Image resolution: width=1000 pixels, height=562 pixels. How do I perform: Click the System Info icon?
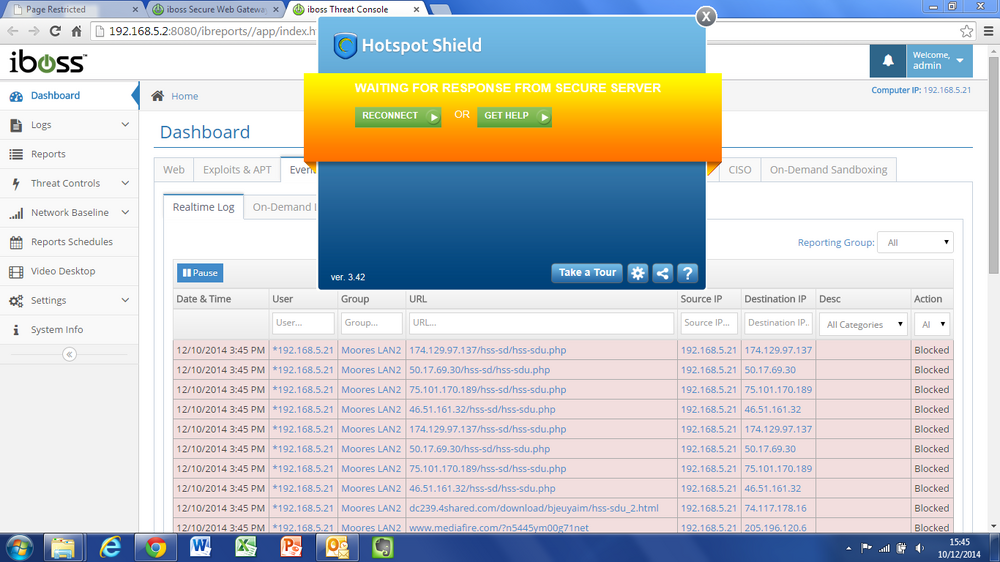(16, 330)
